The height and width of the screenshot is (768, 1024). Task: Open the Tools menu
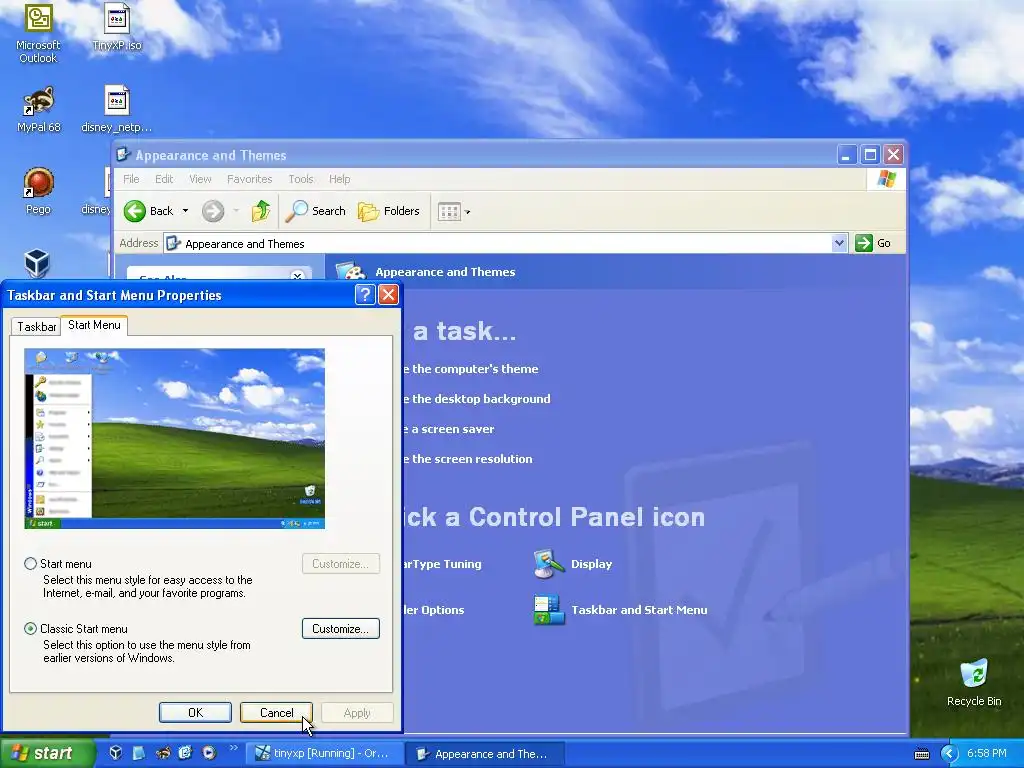point(300,179)
